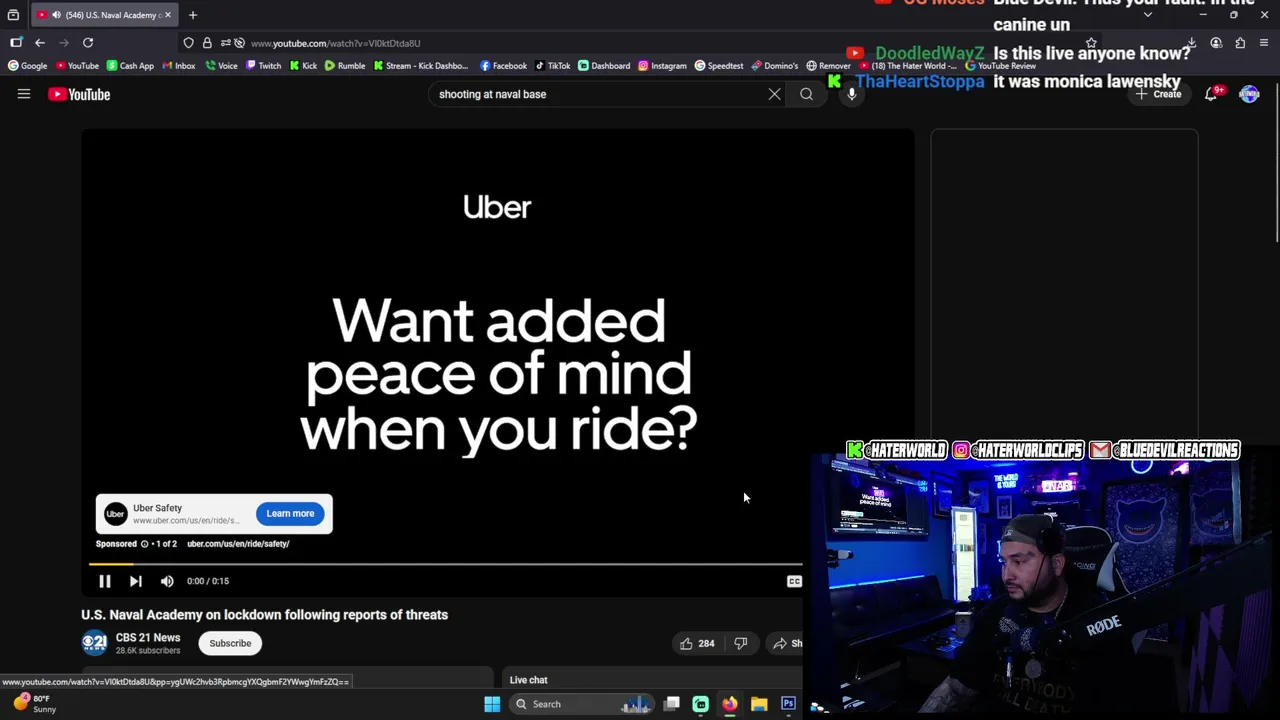Switch to the U.S. Naval Academy tab
This screenshot has height=720, width=1280.
(x=104, y=15)
